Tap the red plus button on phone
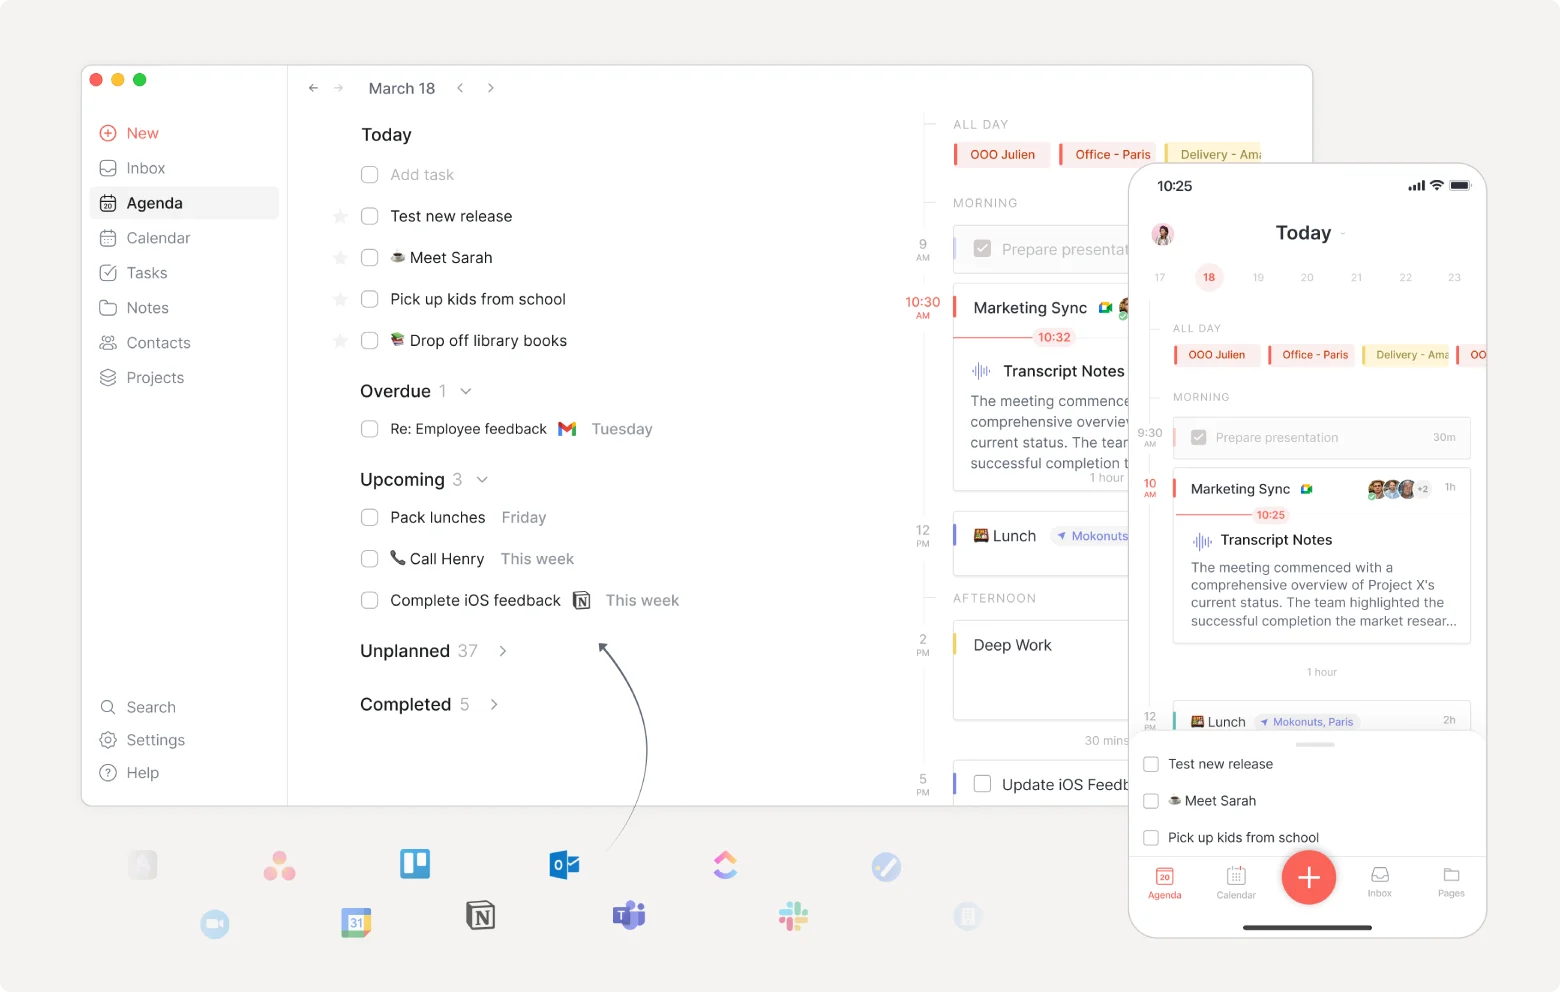1560x992 pixels. (1309, 877)
